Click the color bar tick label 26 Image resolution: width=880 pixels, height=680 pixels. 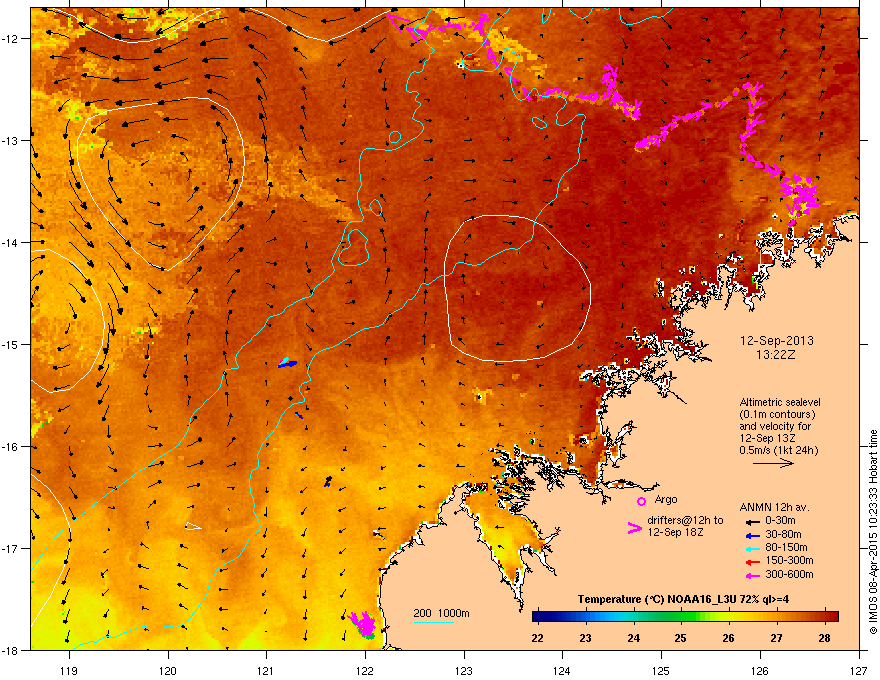[728, 638]
